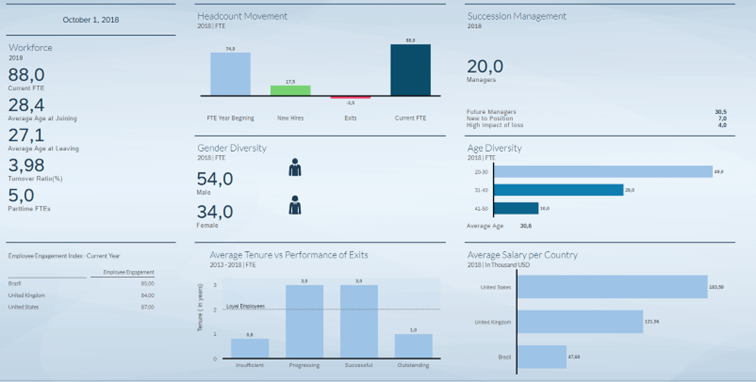Click the Average Salary per Country title
This screenshot has width=756, height=382.
point(522,255)
